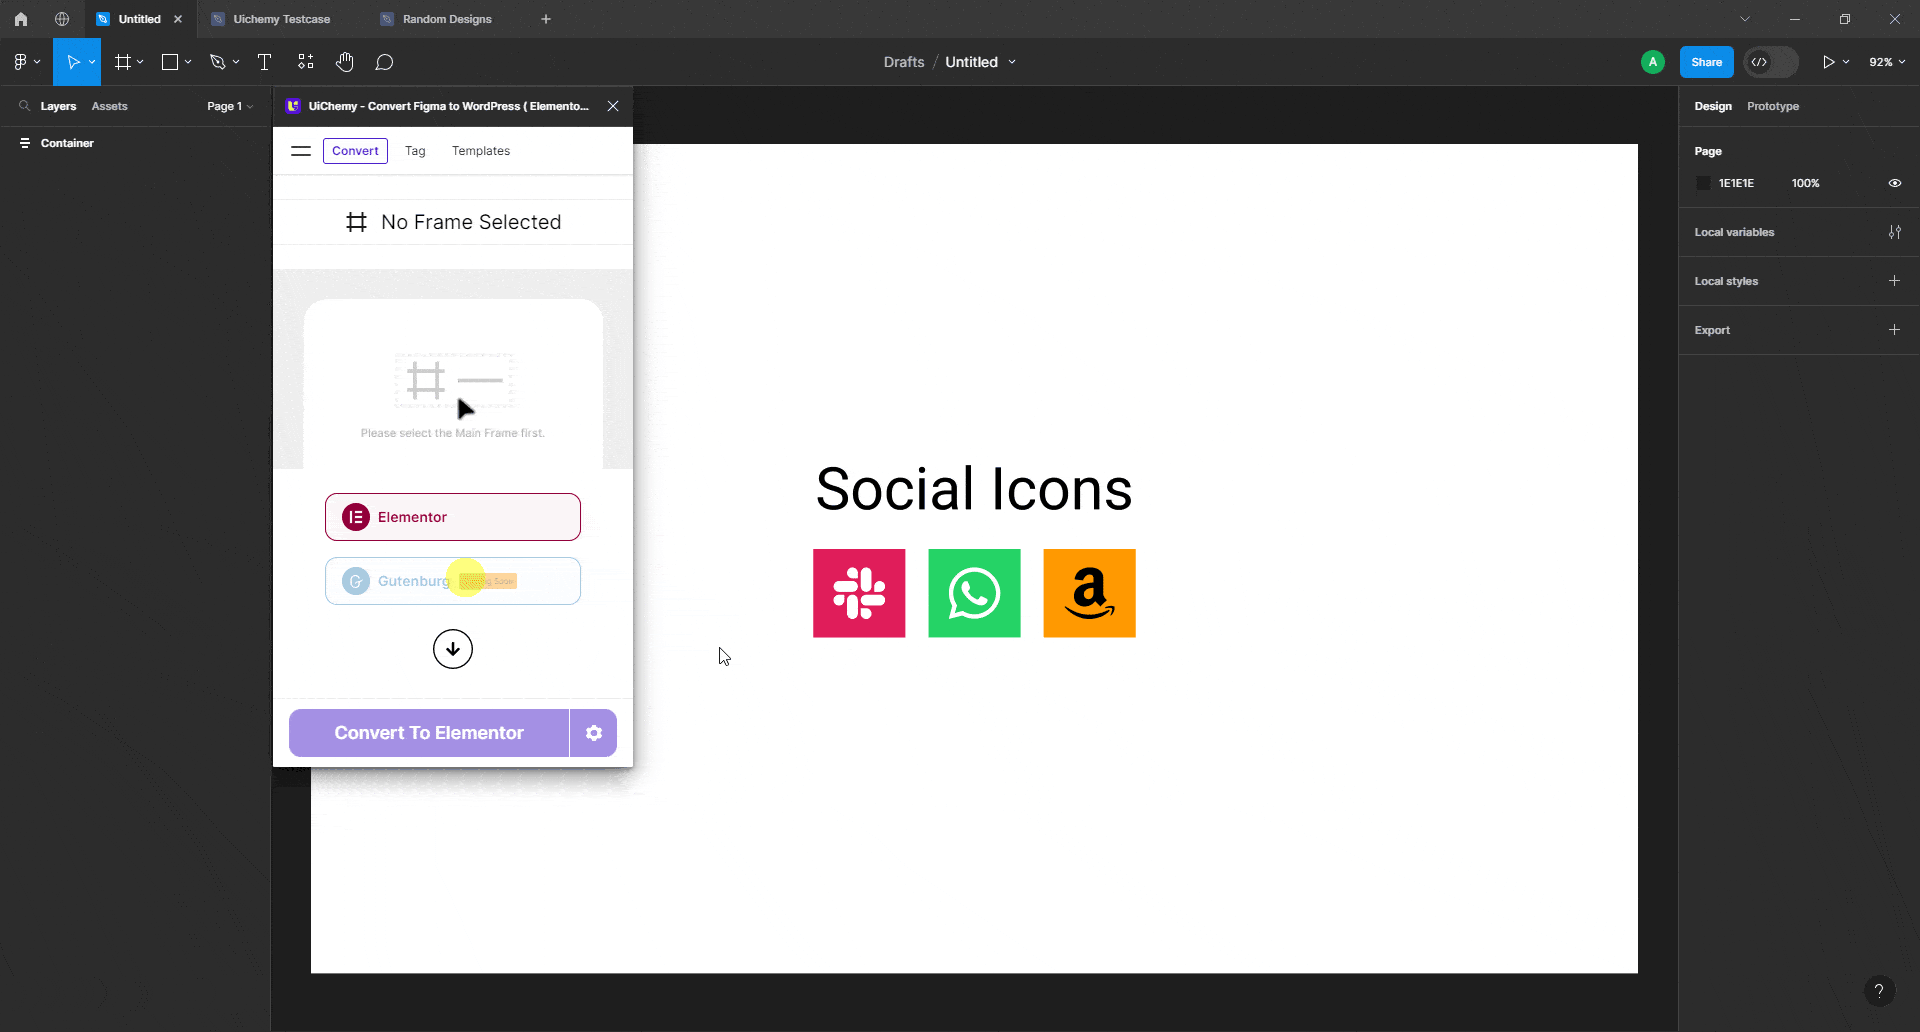Open the UiChemy hamburger menu

point(301,151)
